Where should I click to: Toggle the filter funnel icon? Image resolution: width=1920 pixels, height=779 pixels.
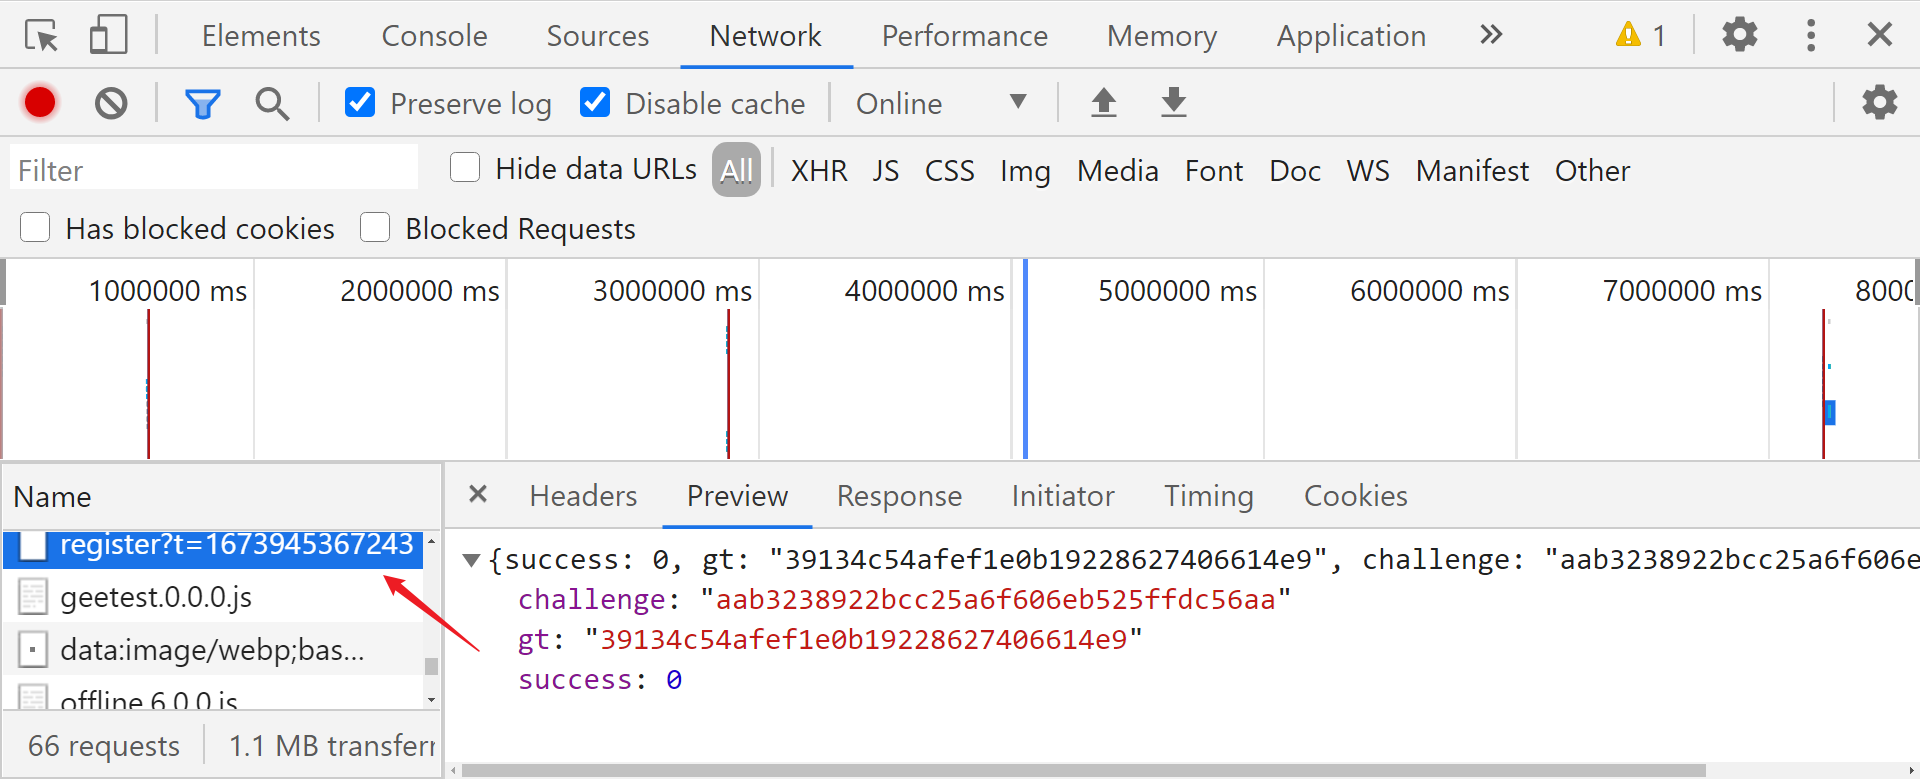pos(202,103)
